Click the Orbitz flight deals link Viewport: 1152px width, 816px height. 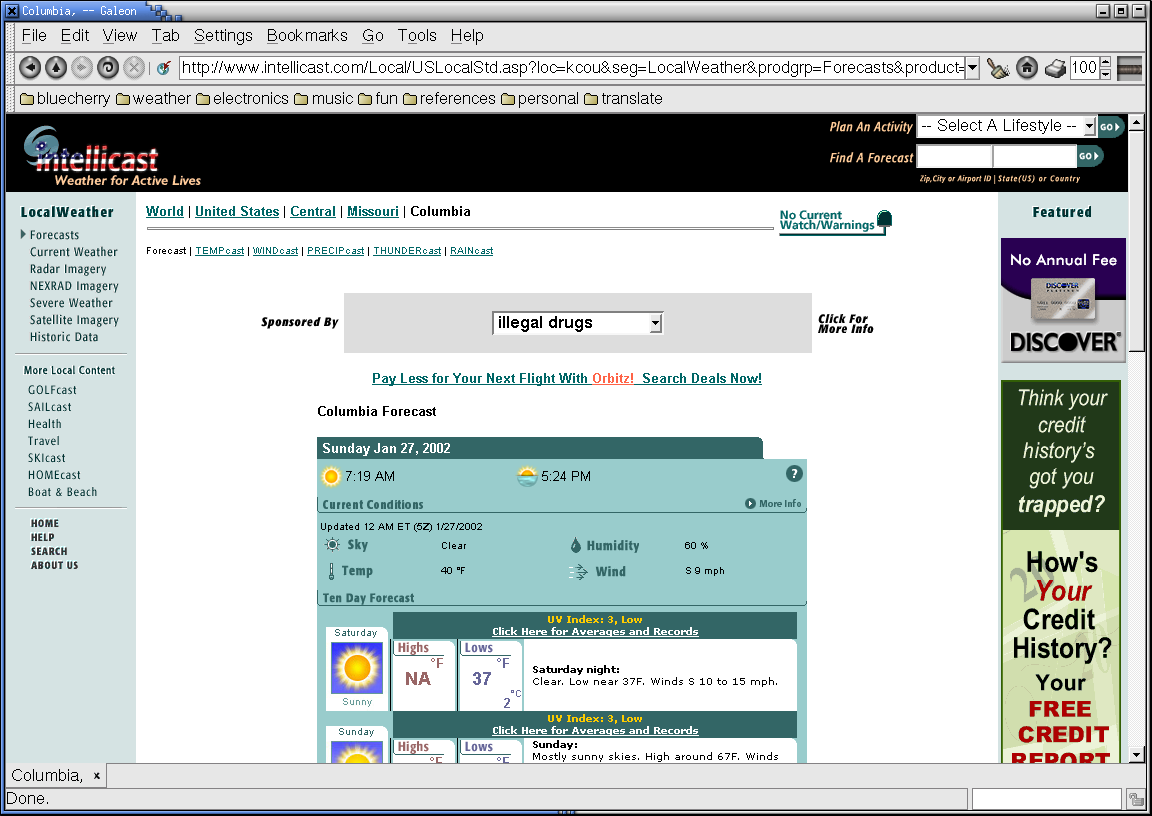pyautogui.click(x=566, y=378)
